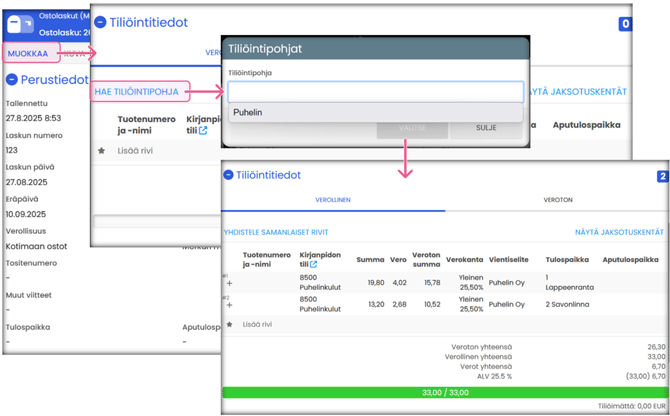Open external link icon next to Kirjanpidon tili in lower table

(x=314, y=264)
